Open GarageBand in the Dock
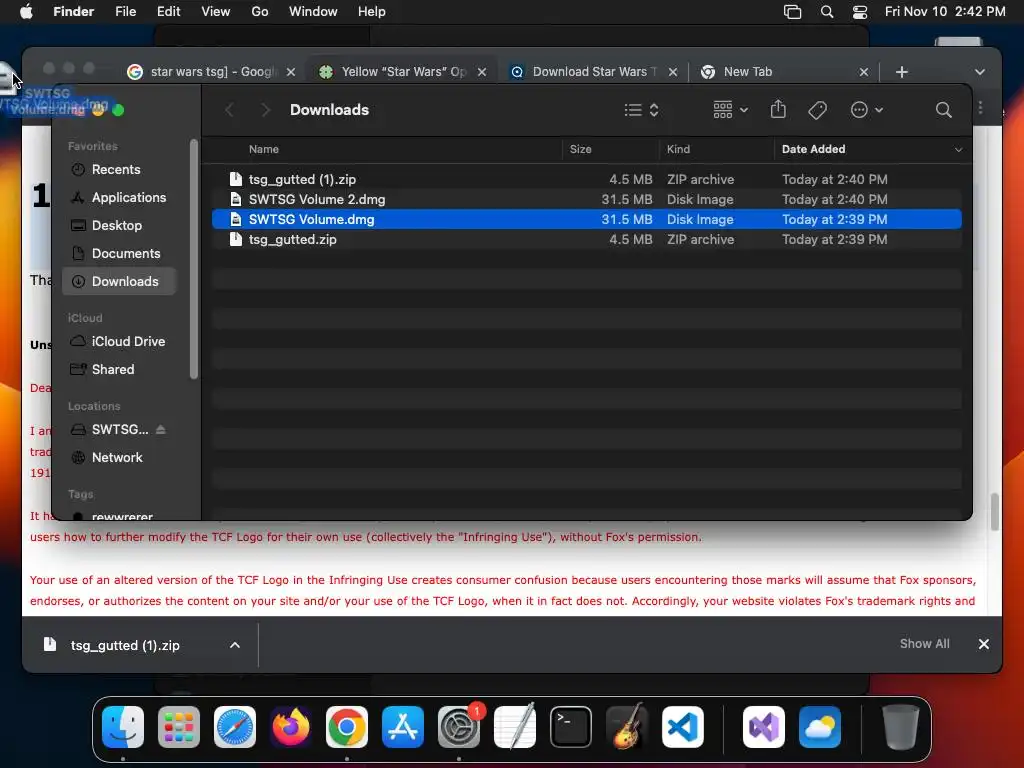The height and width of the screenshot is (768, 1024). pos(627,727)
